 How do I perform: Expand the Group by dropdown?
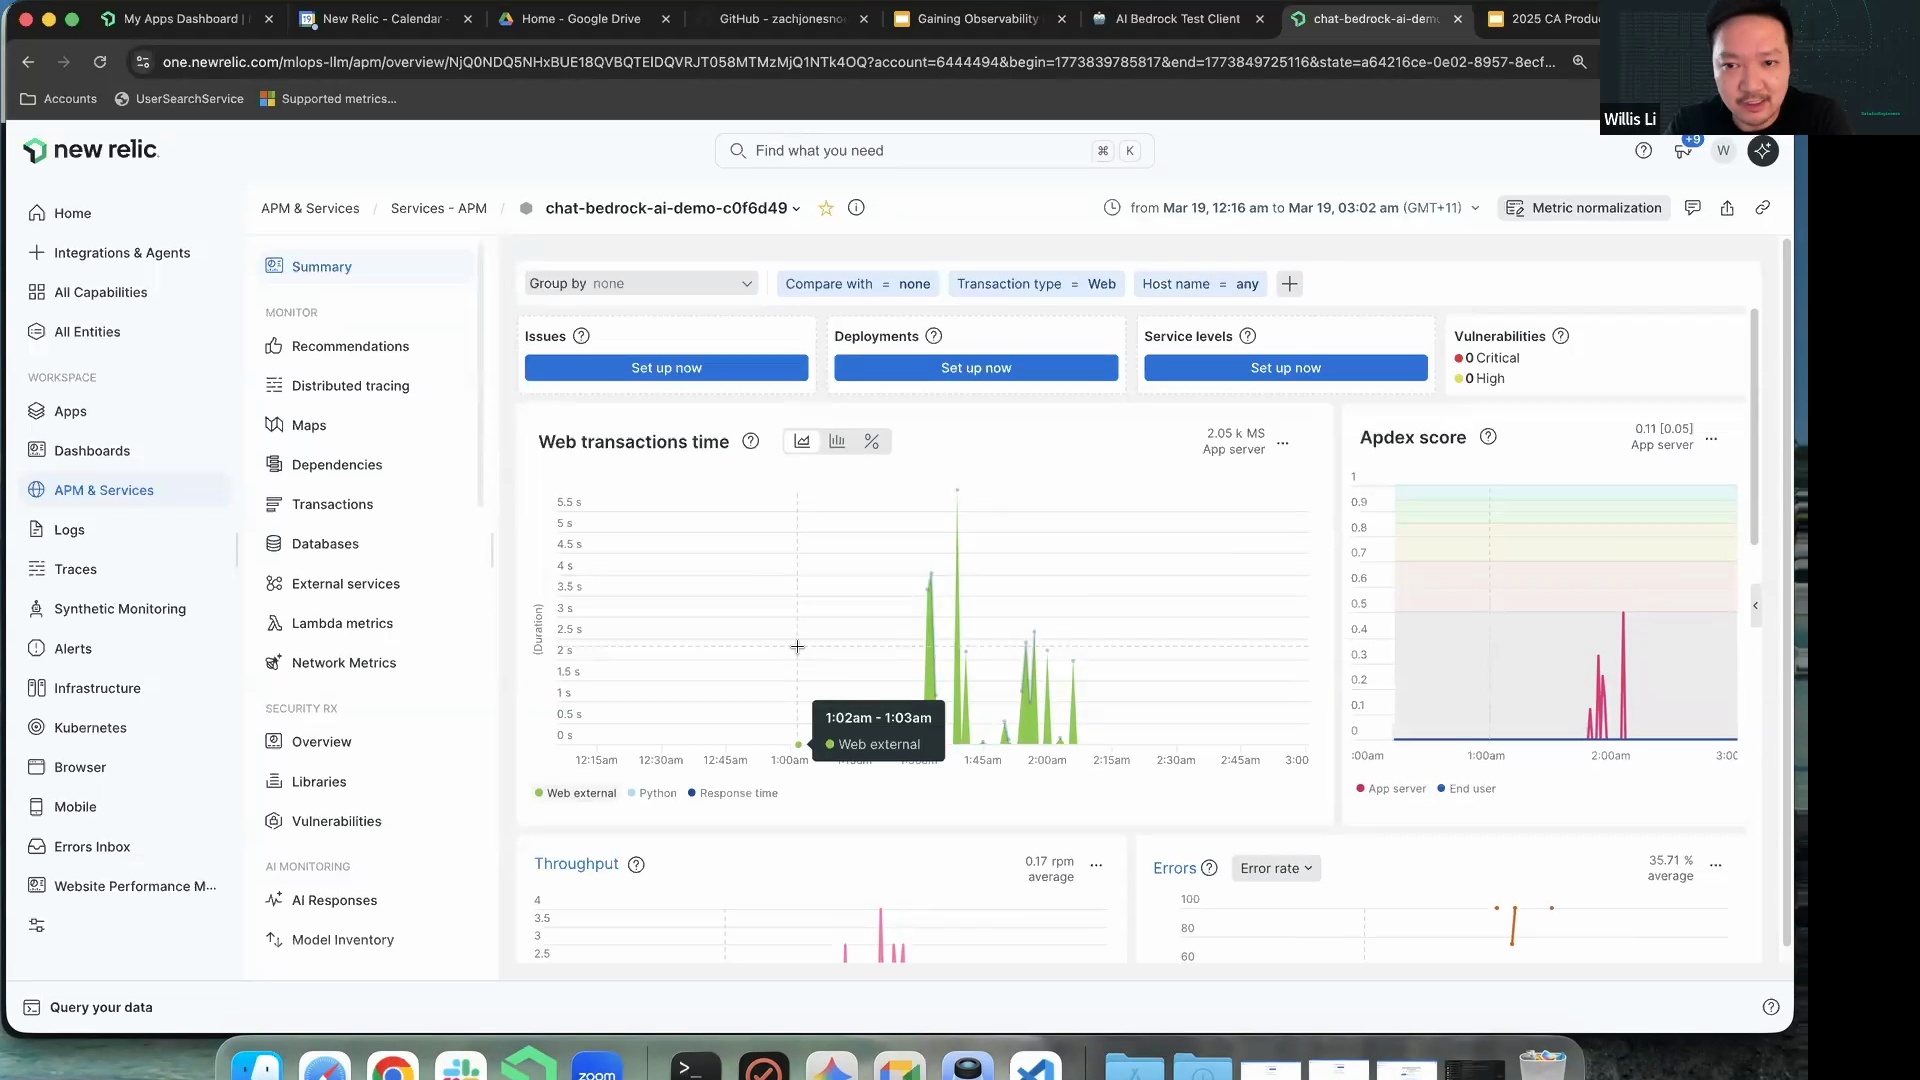(x=640, y=284)
